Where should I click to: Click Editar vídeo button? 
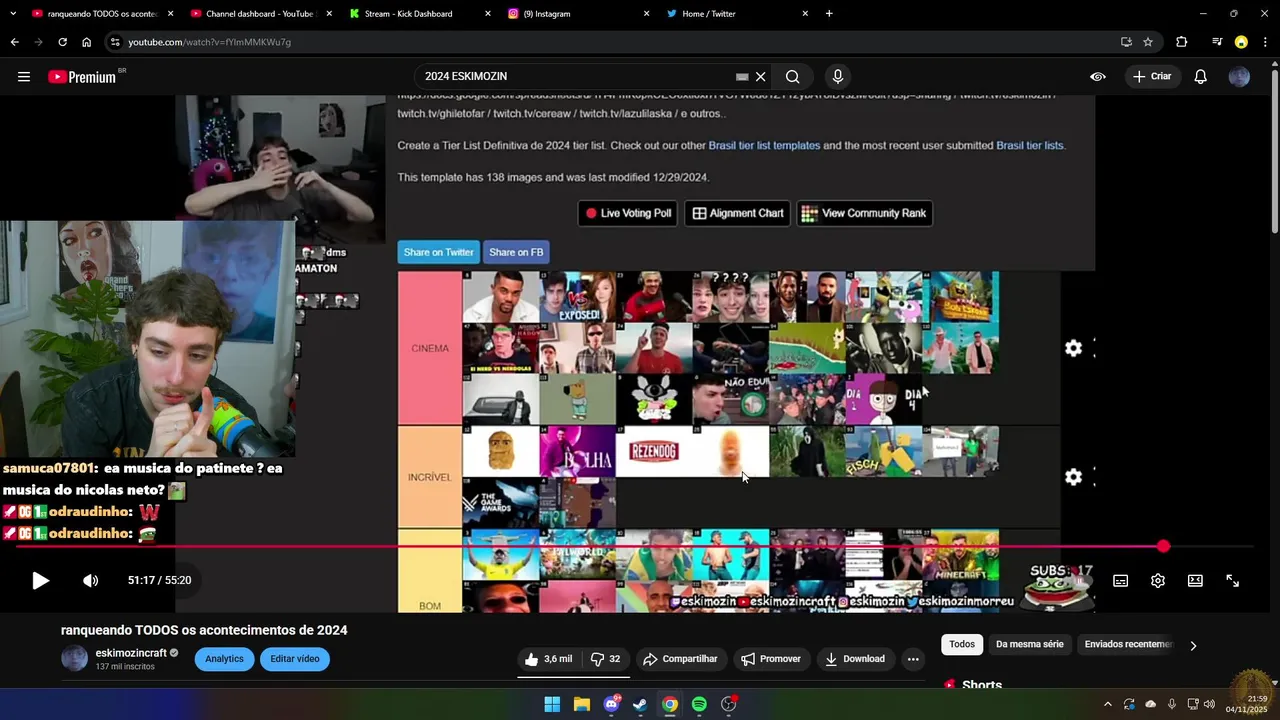[295, 659]
